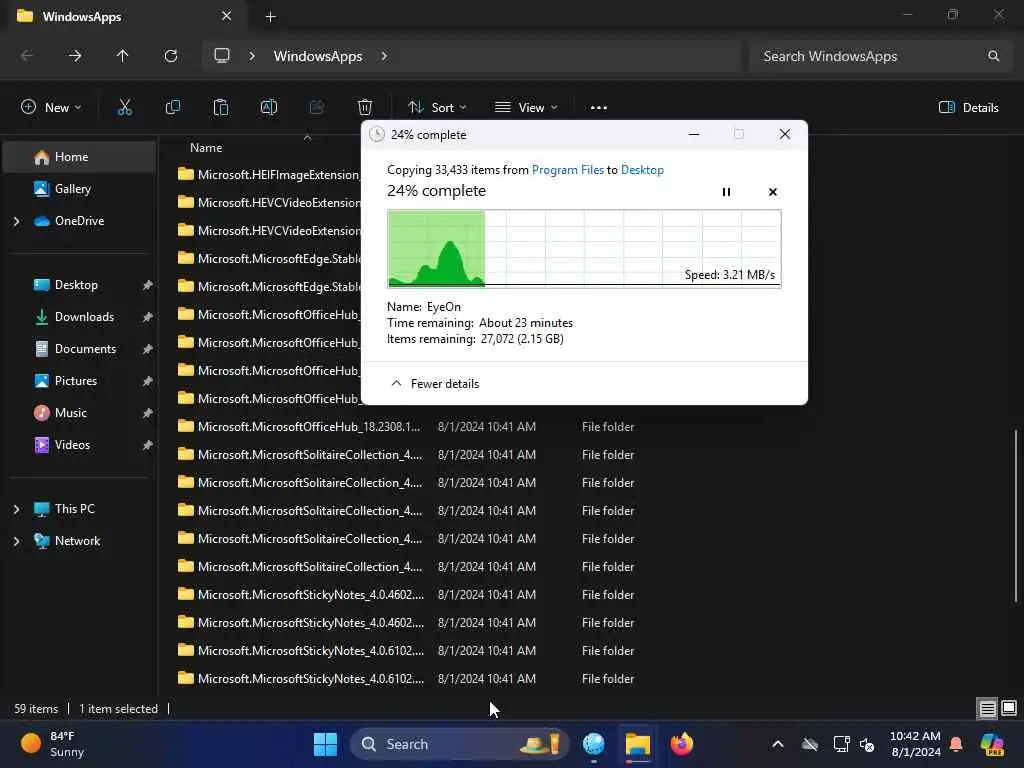Viewport: 1024px width, 768px height.
Task: Expand the This PC tree node
Action: pyautogui.click(x=16, y=509)
